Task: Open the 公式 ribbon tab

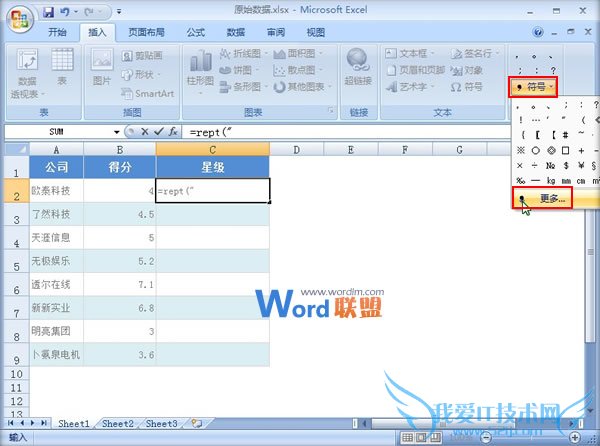Action: point(196,33)
